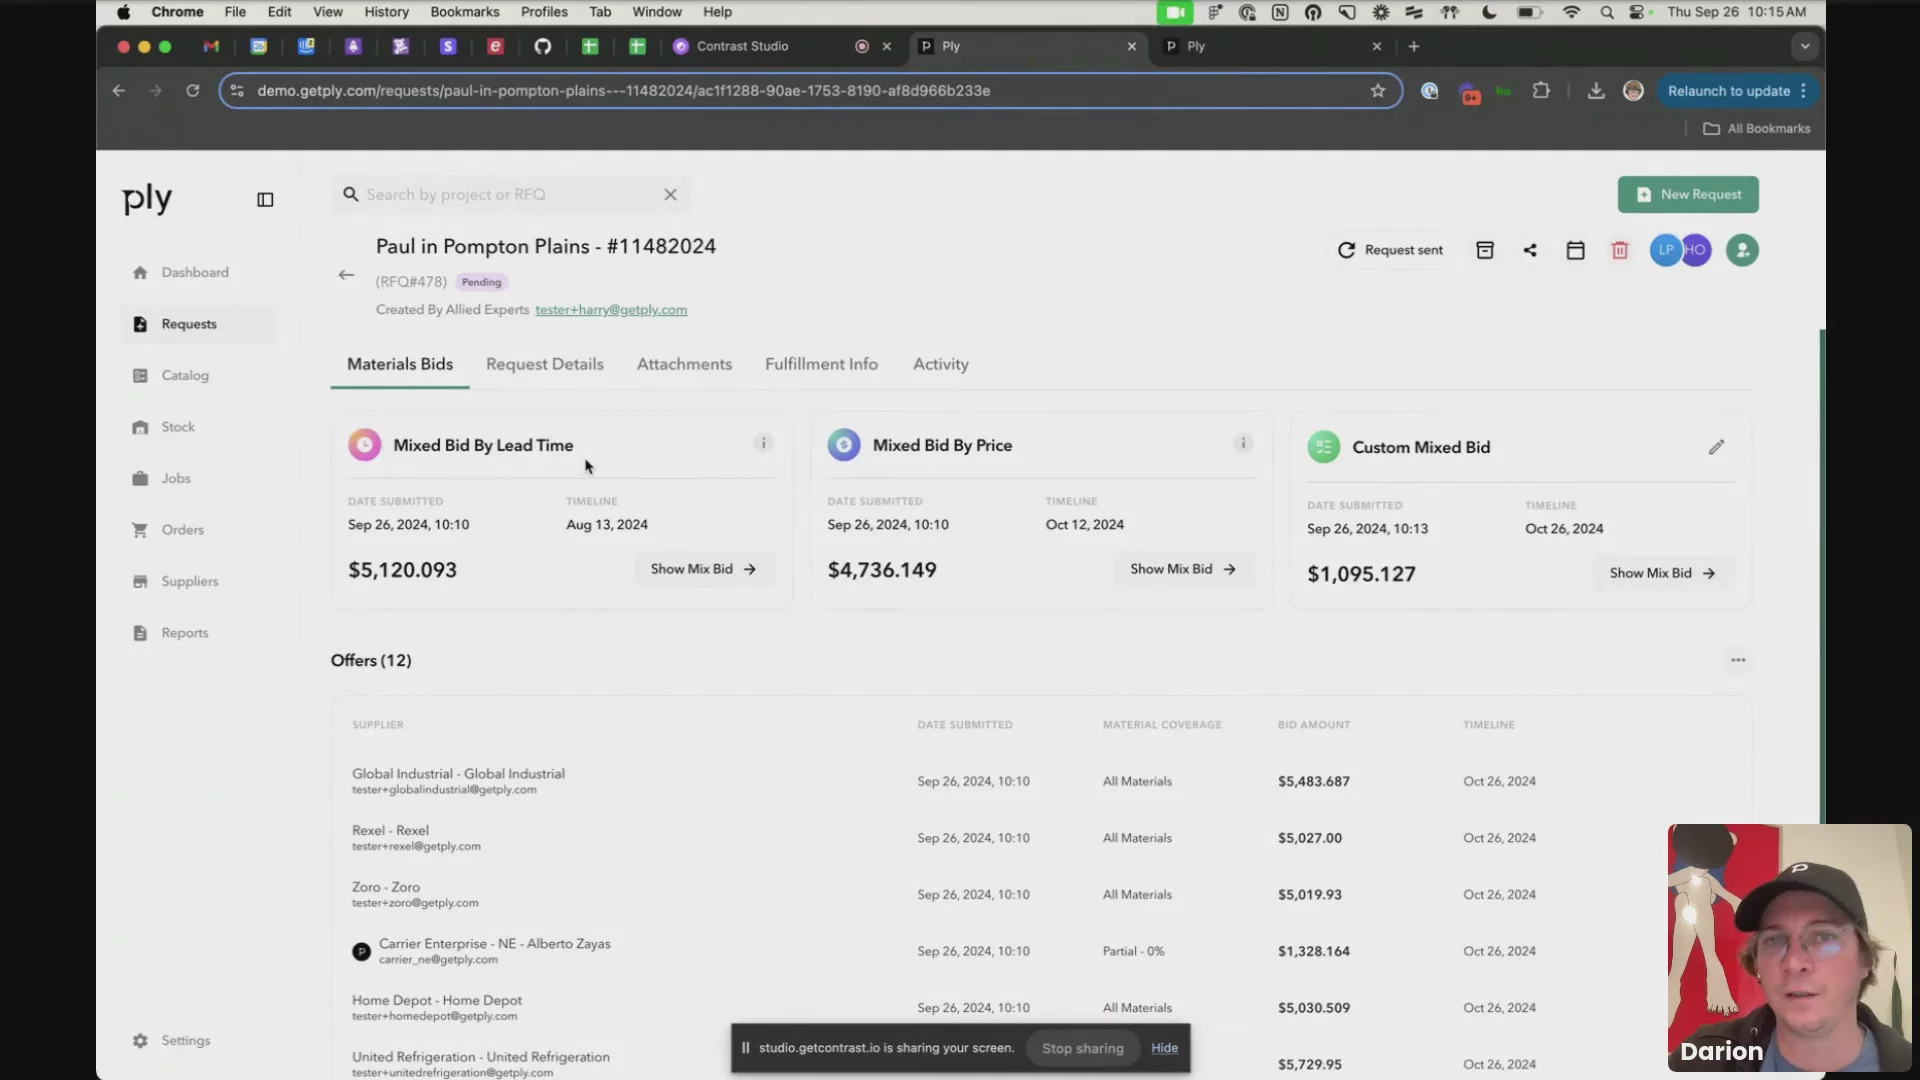Image resolution: width=1920 pixels, height=1080 pixels.
Task: Open macOS Spotlight search icon
Action: tap(1606, 12)
